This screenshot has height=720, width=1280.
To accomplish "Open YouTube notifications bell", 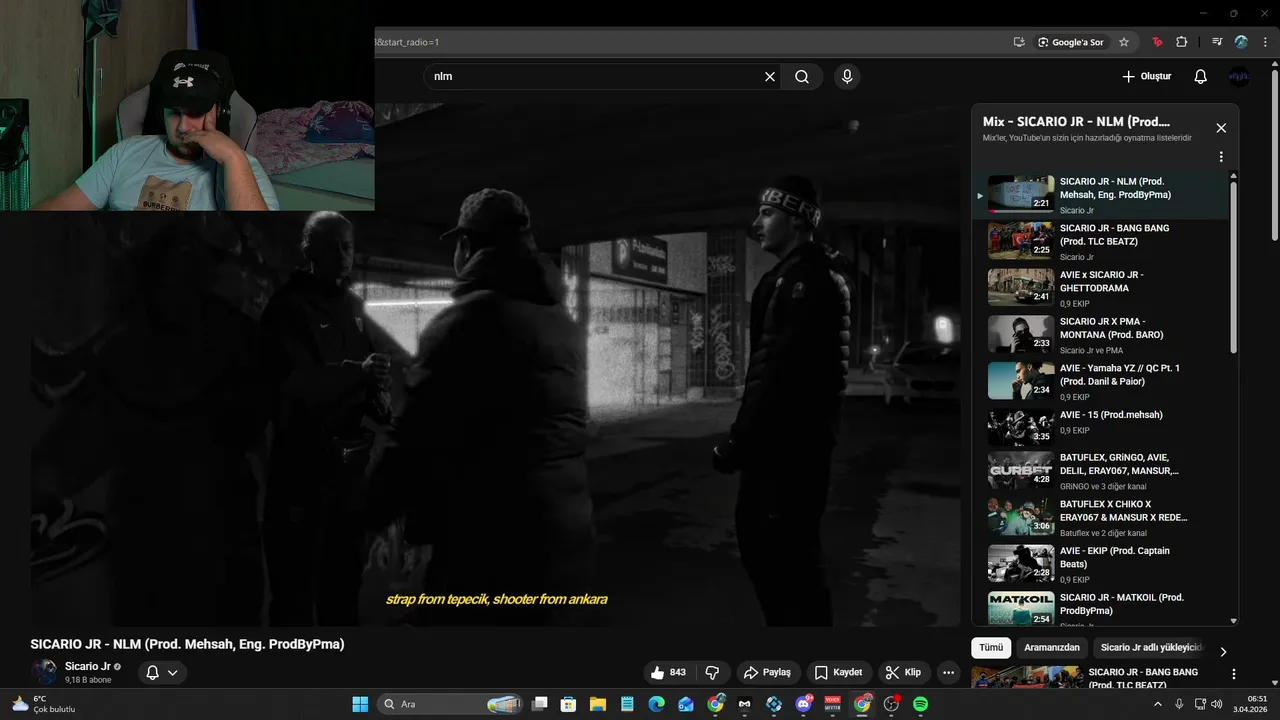I will coord(1201,77).
